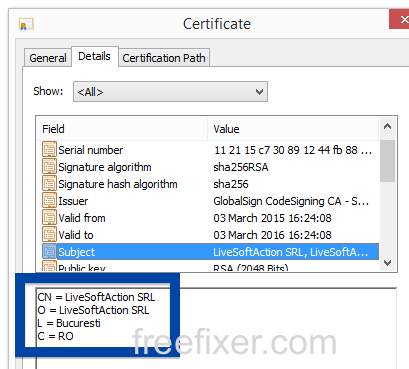Click the sha256RSA value

[x=241, y=167]
